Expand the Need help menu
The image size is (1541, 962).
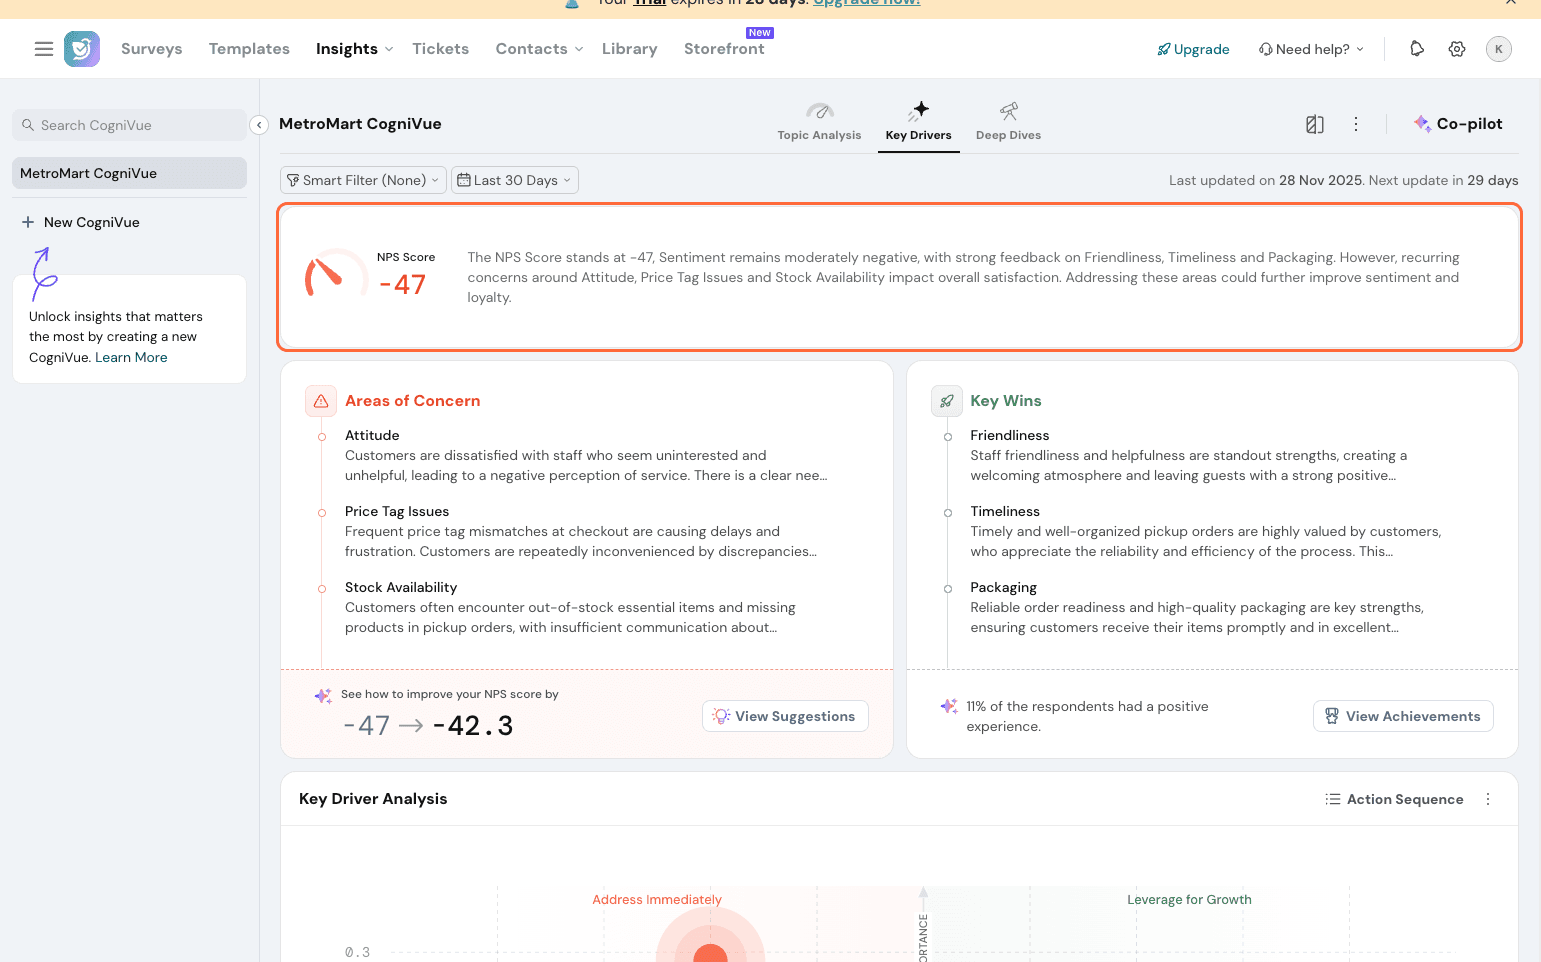click(1311, 49)
